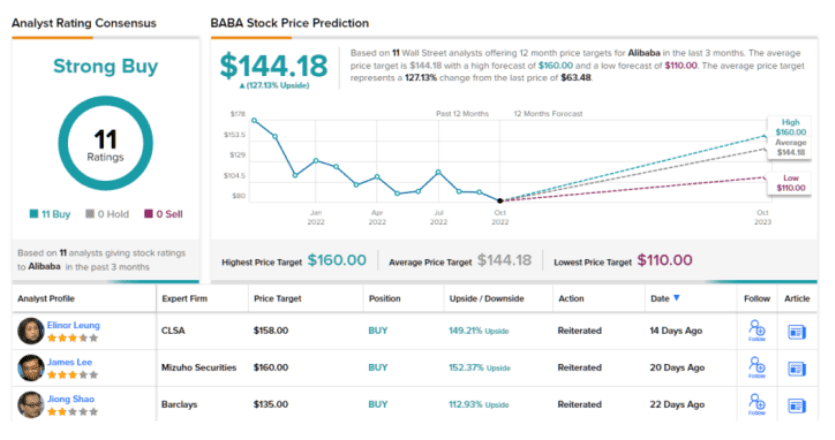Image resolution: width=835 pixels, height=440 pixels.
Task: Open article icon for Elinor Leung
Action: click(x=797, y=330)
